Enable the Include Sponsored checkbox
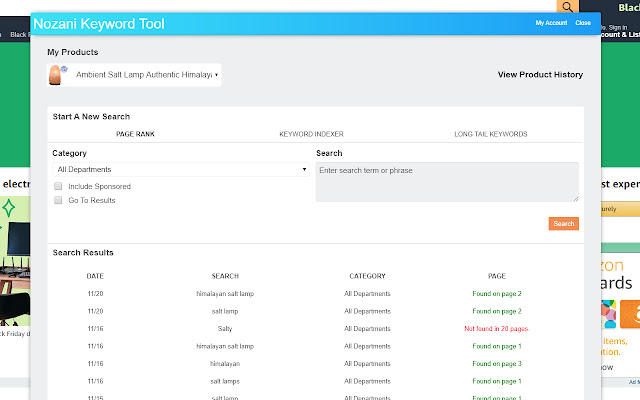The width and height of the screenshot is (640, 400). [58, 186]
